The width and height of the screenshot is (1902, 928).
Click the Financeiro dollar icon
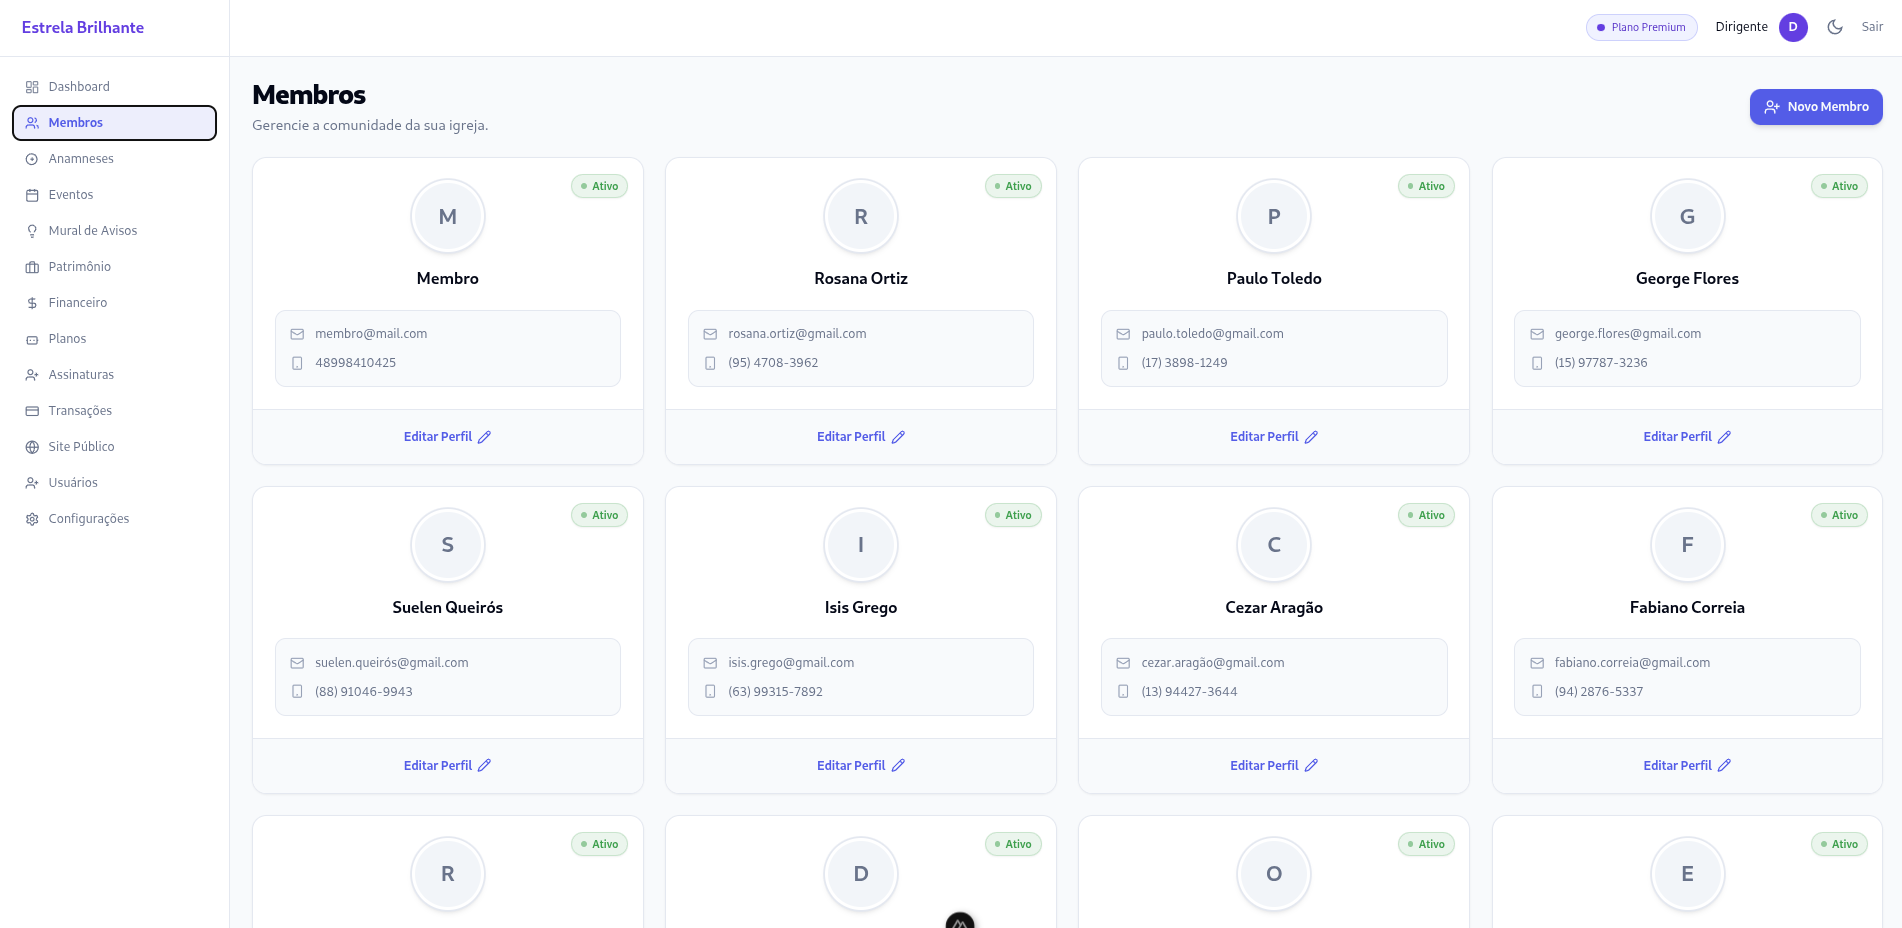click(32, 303)
